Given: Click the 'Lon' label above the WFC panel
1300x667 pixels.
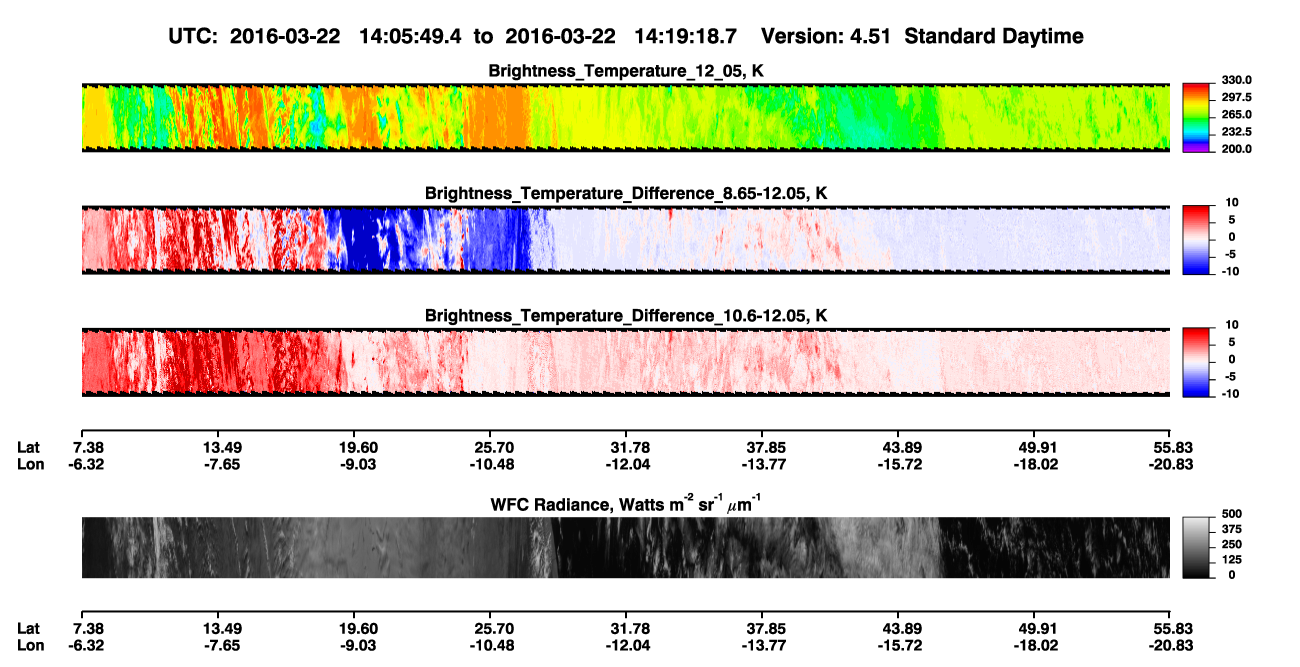Looking at the screenshot, I should (29, 464).
